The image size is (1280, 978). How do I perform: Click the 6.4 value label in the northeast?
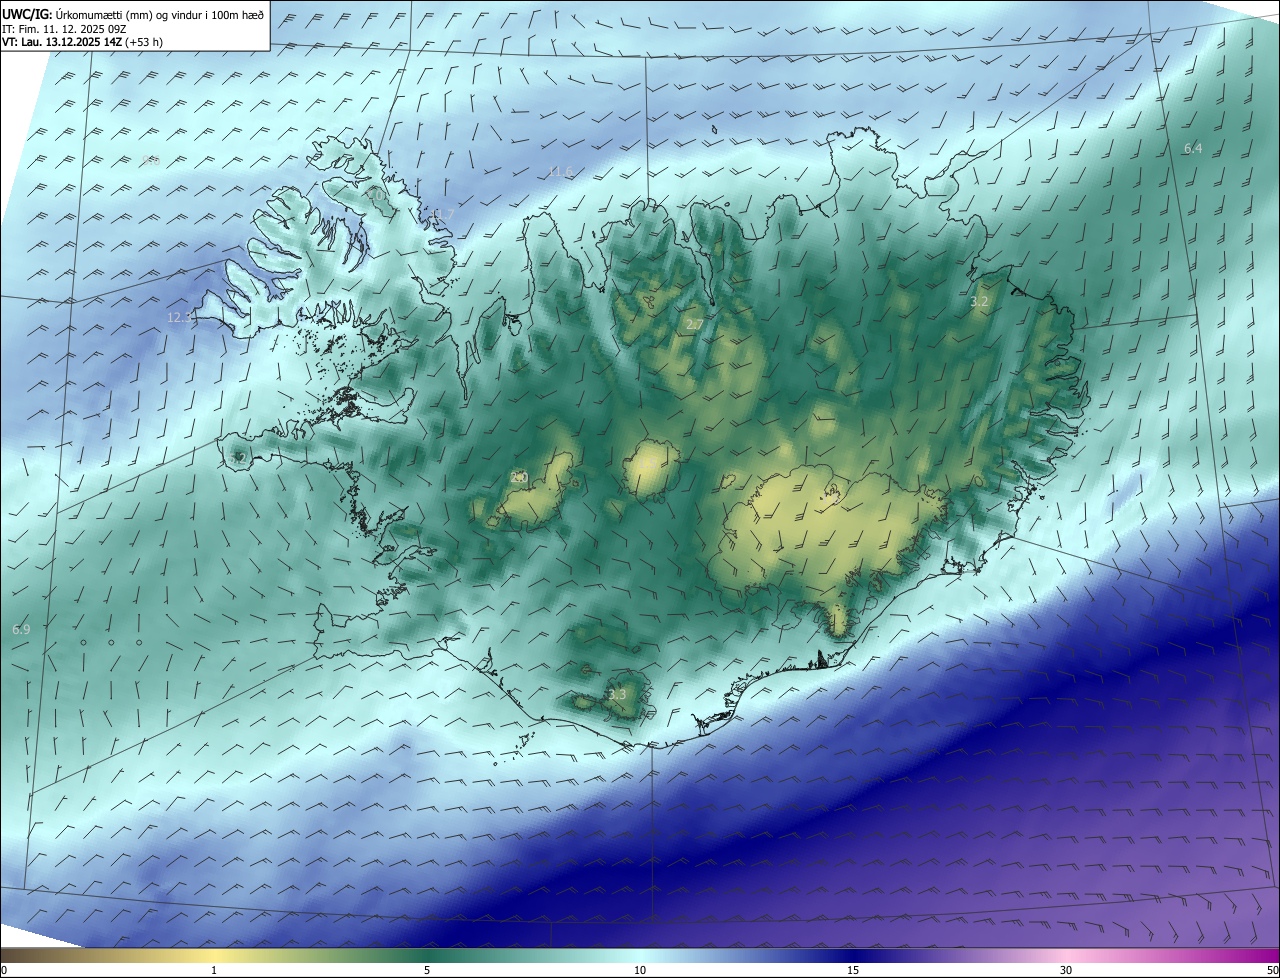(1193, 148)
